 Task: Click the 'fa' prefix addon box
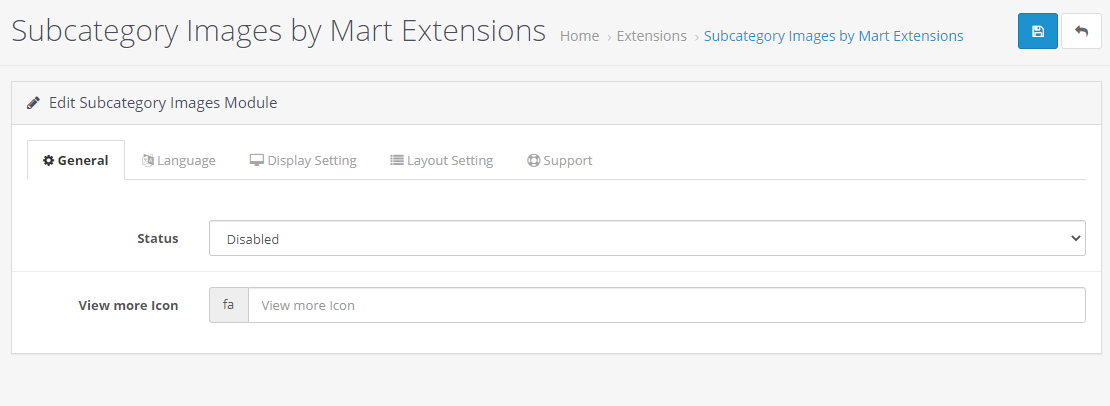click(229, 305)
